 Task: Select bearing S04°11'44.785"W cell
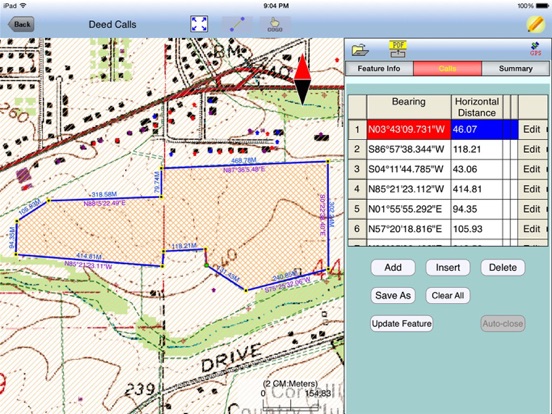409,169
